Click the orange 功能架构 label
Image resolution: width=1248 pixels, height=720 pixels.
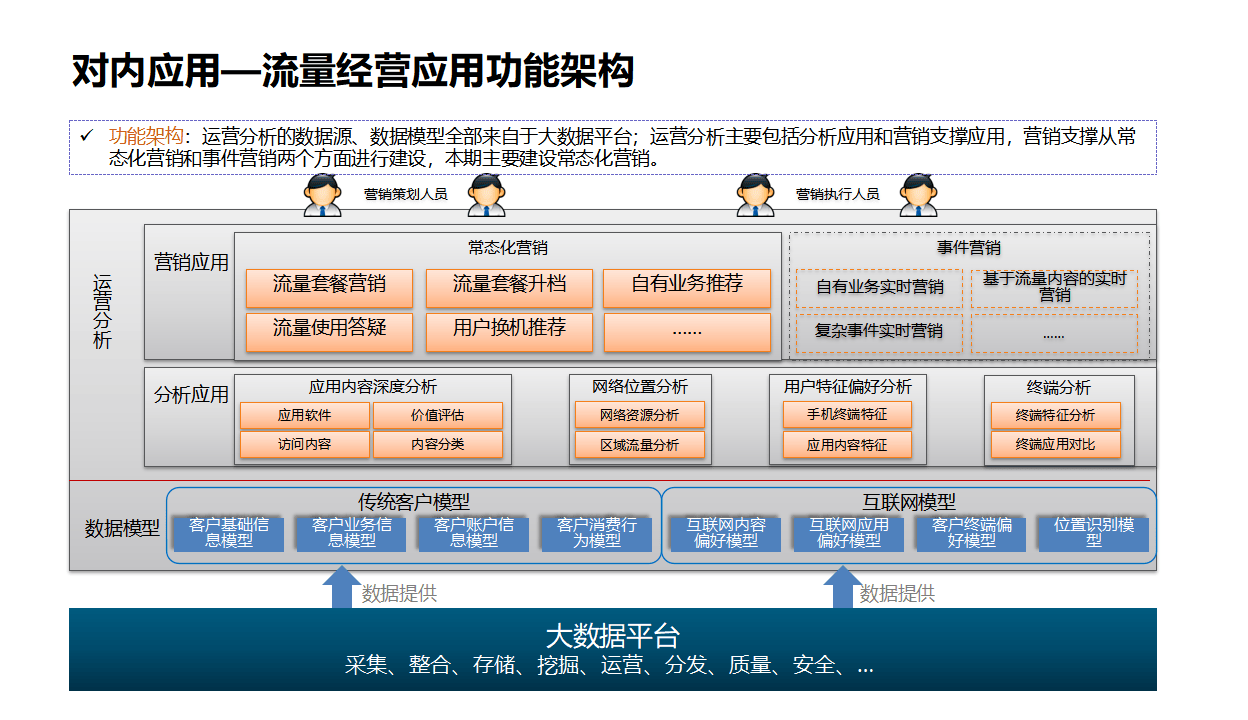146,136
